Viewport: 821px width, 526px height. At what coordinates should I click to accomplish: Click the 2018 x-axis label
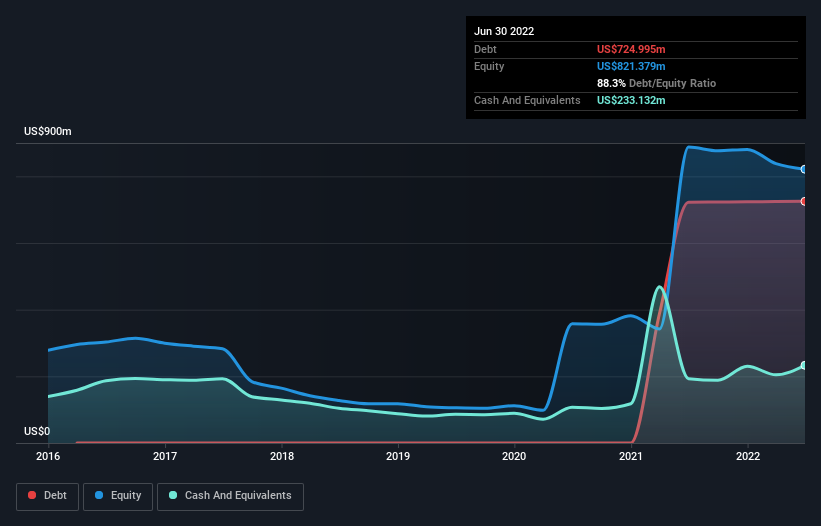click(282, 456)
